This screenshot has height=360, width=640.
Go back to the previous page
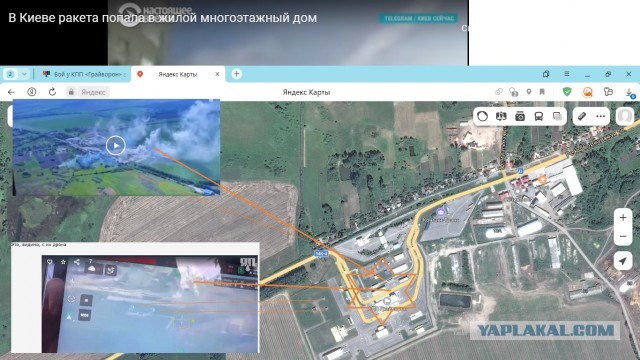click(11, 92)
